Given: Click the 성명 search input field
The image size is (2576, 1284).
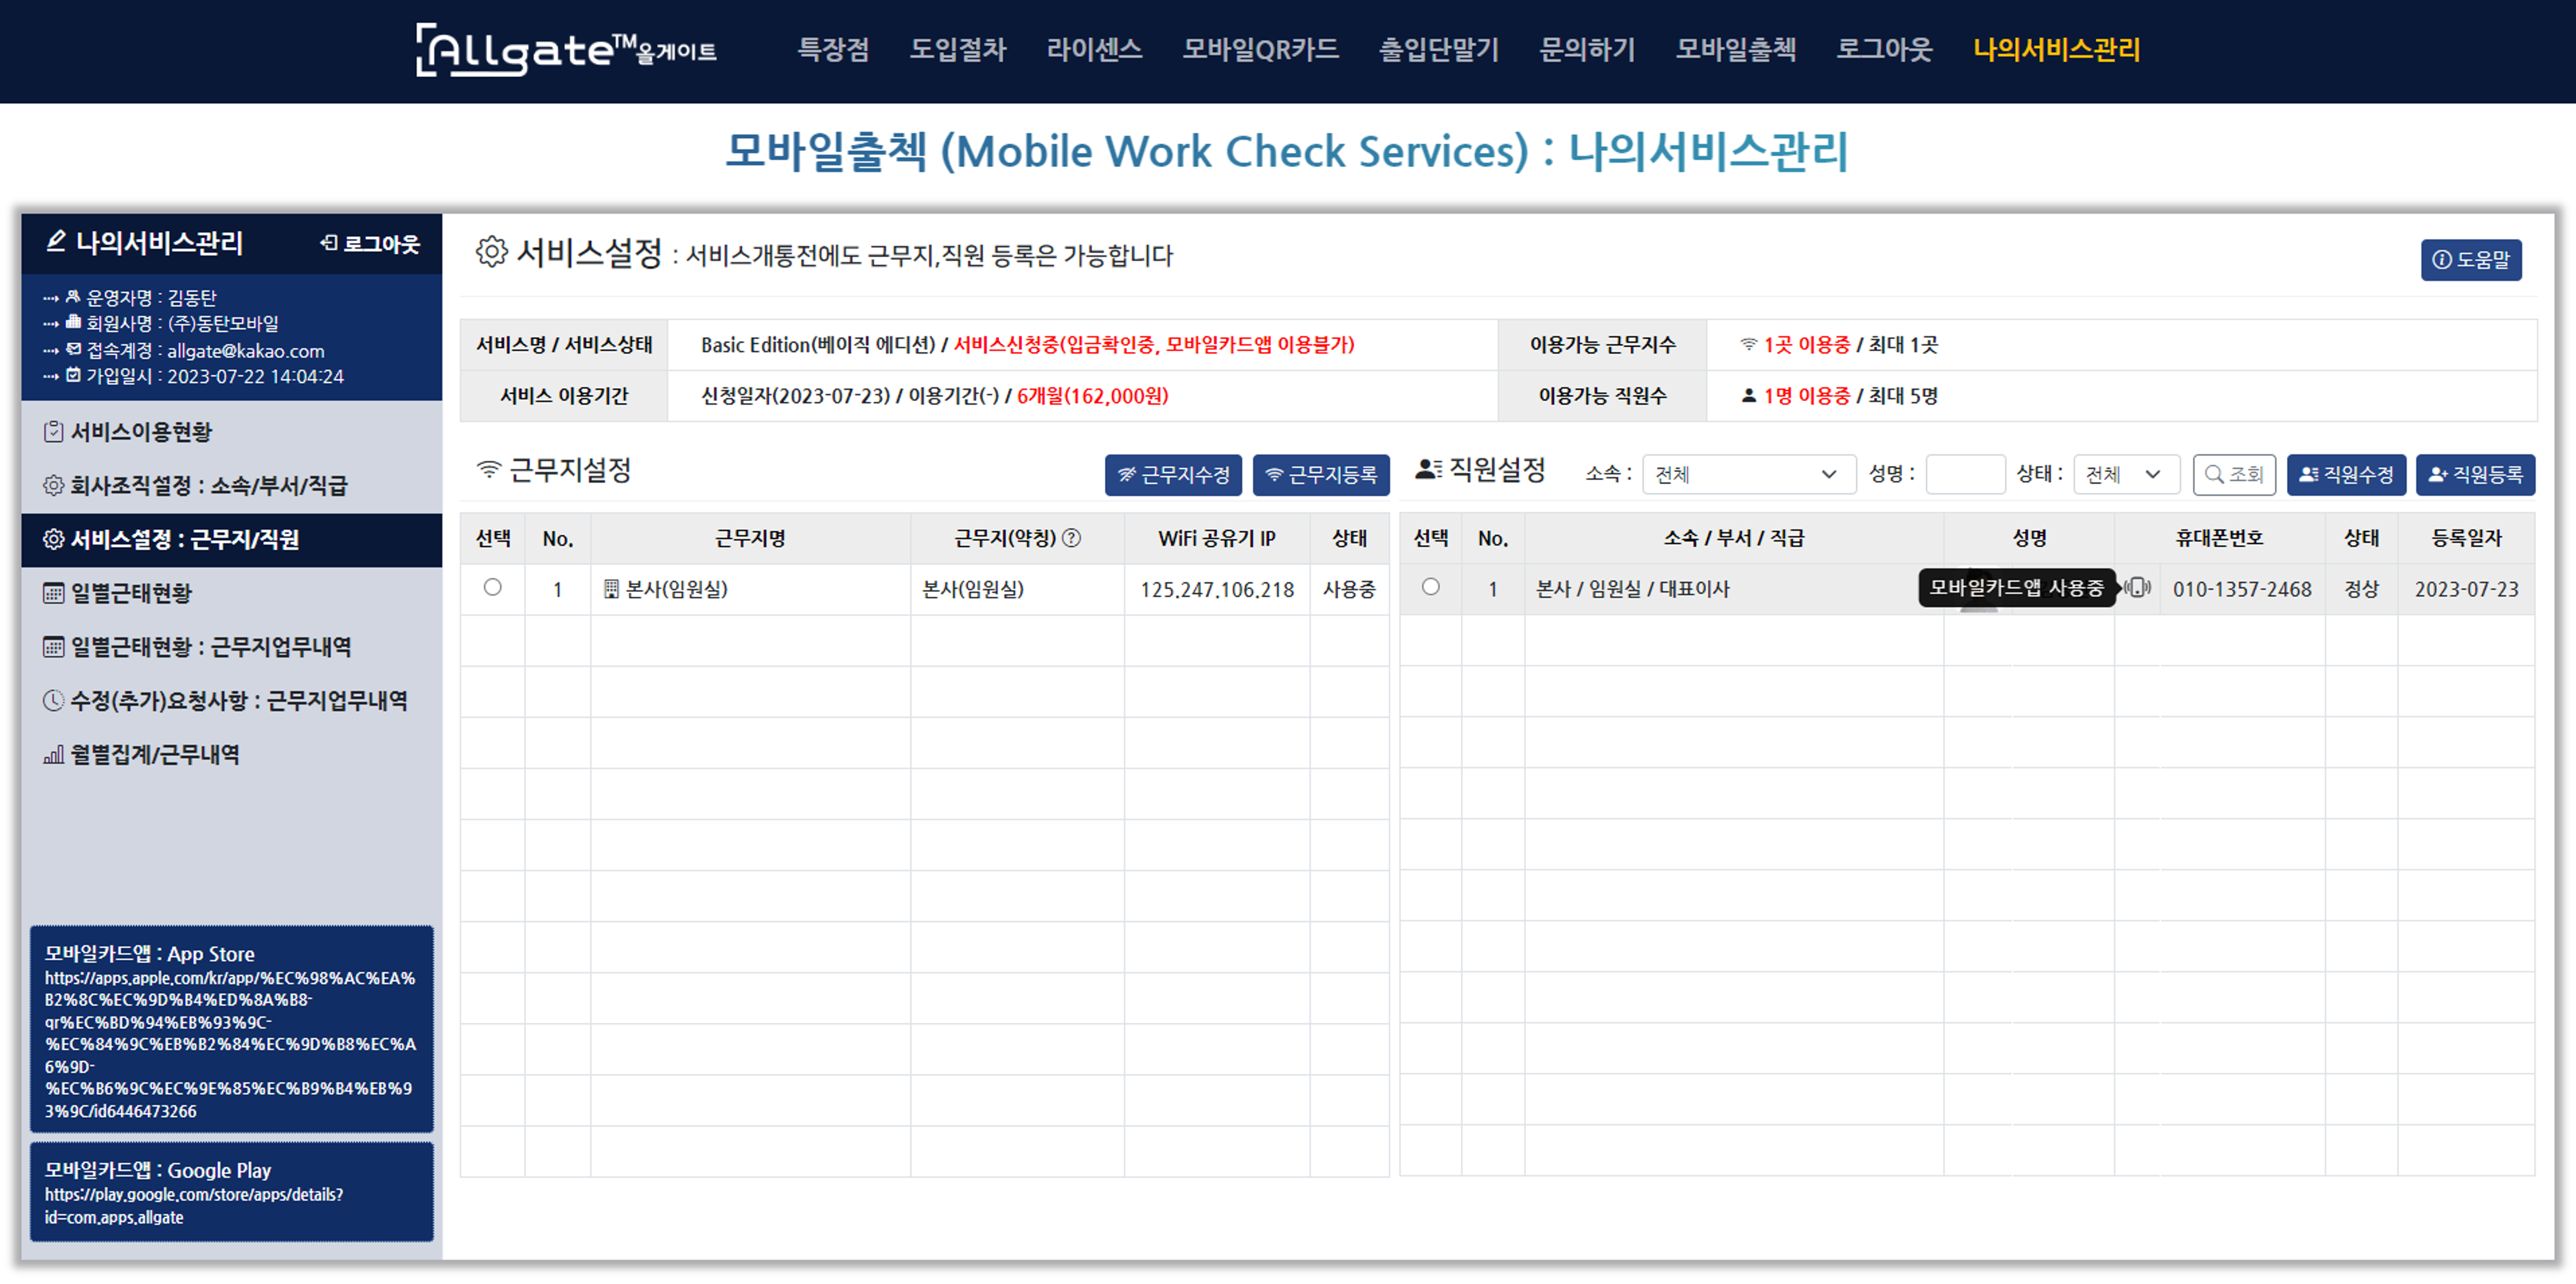Looking at the screenshot, I should tap(1965, 475).
